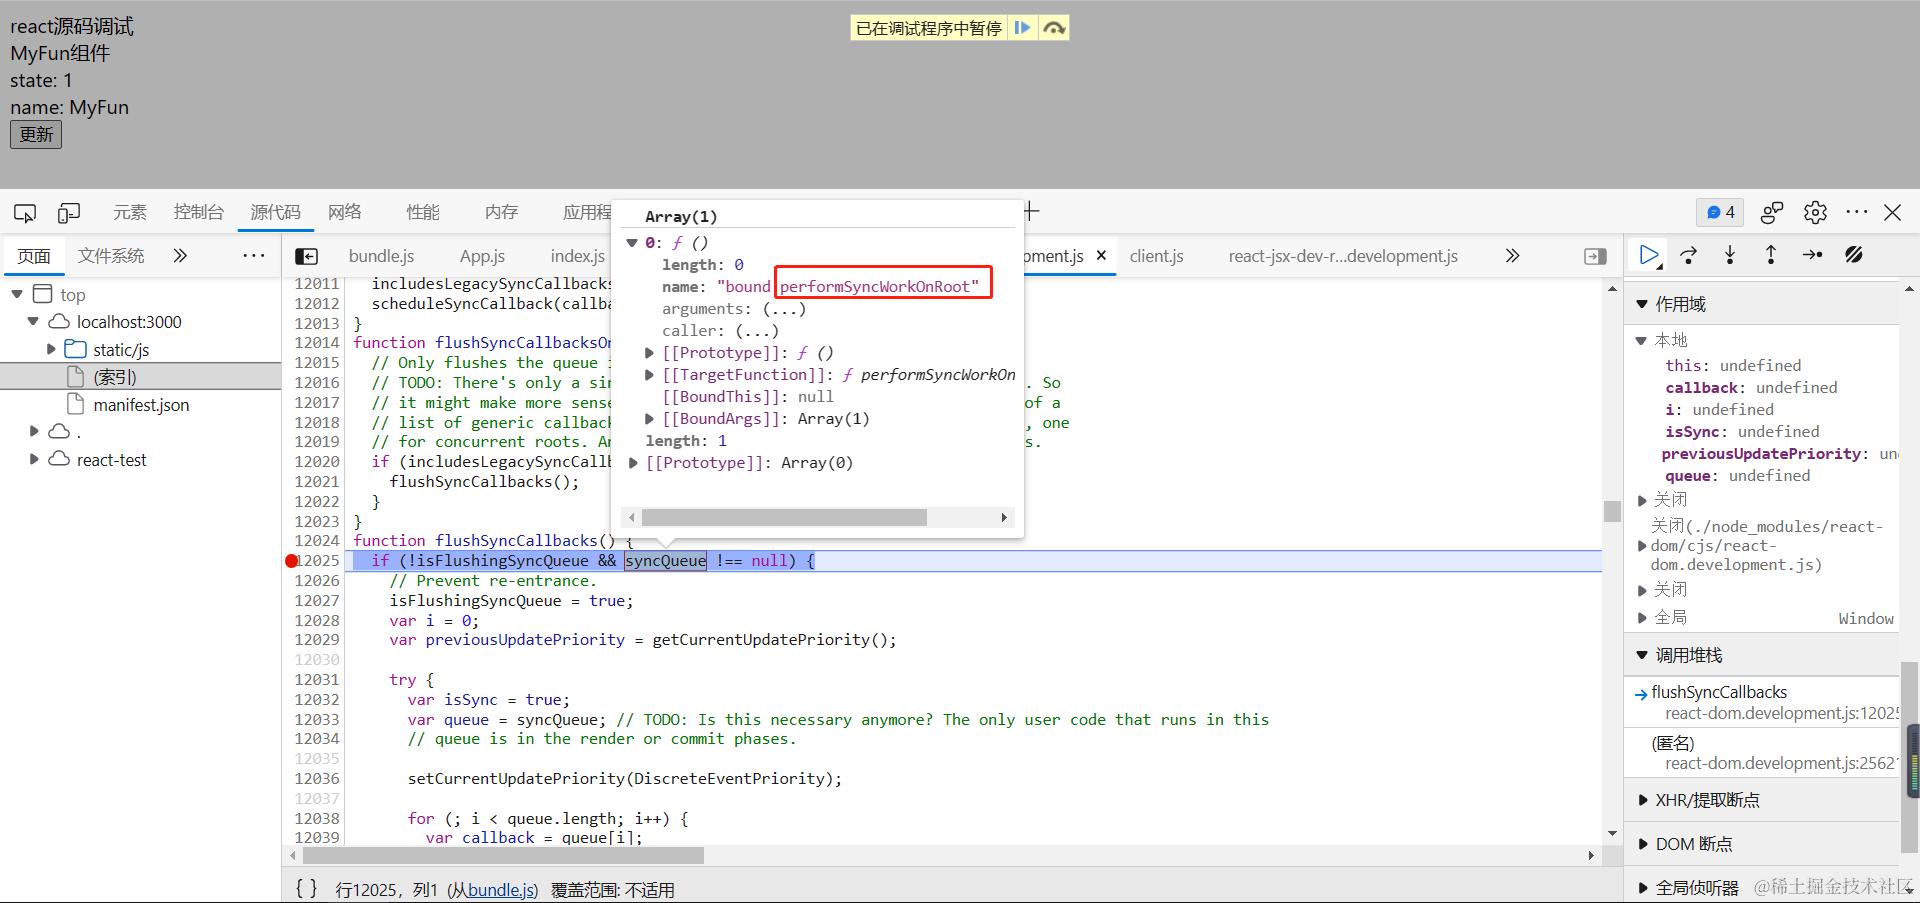Click the experiments connection icon near settings

[x=1772, y=212]
